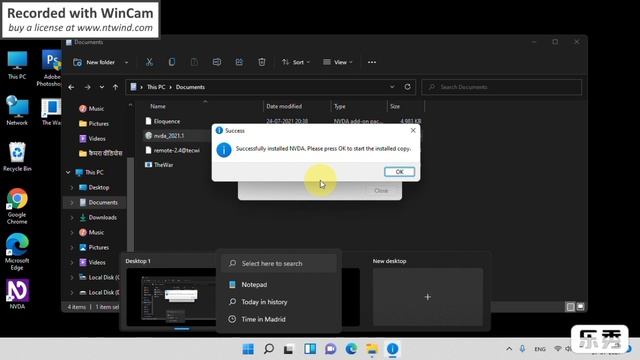This screenshot has height=360, width=640.
Task: Go up one folder level arrow
Action: coord(116,87)
